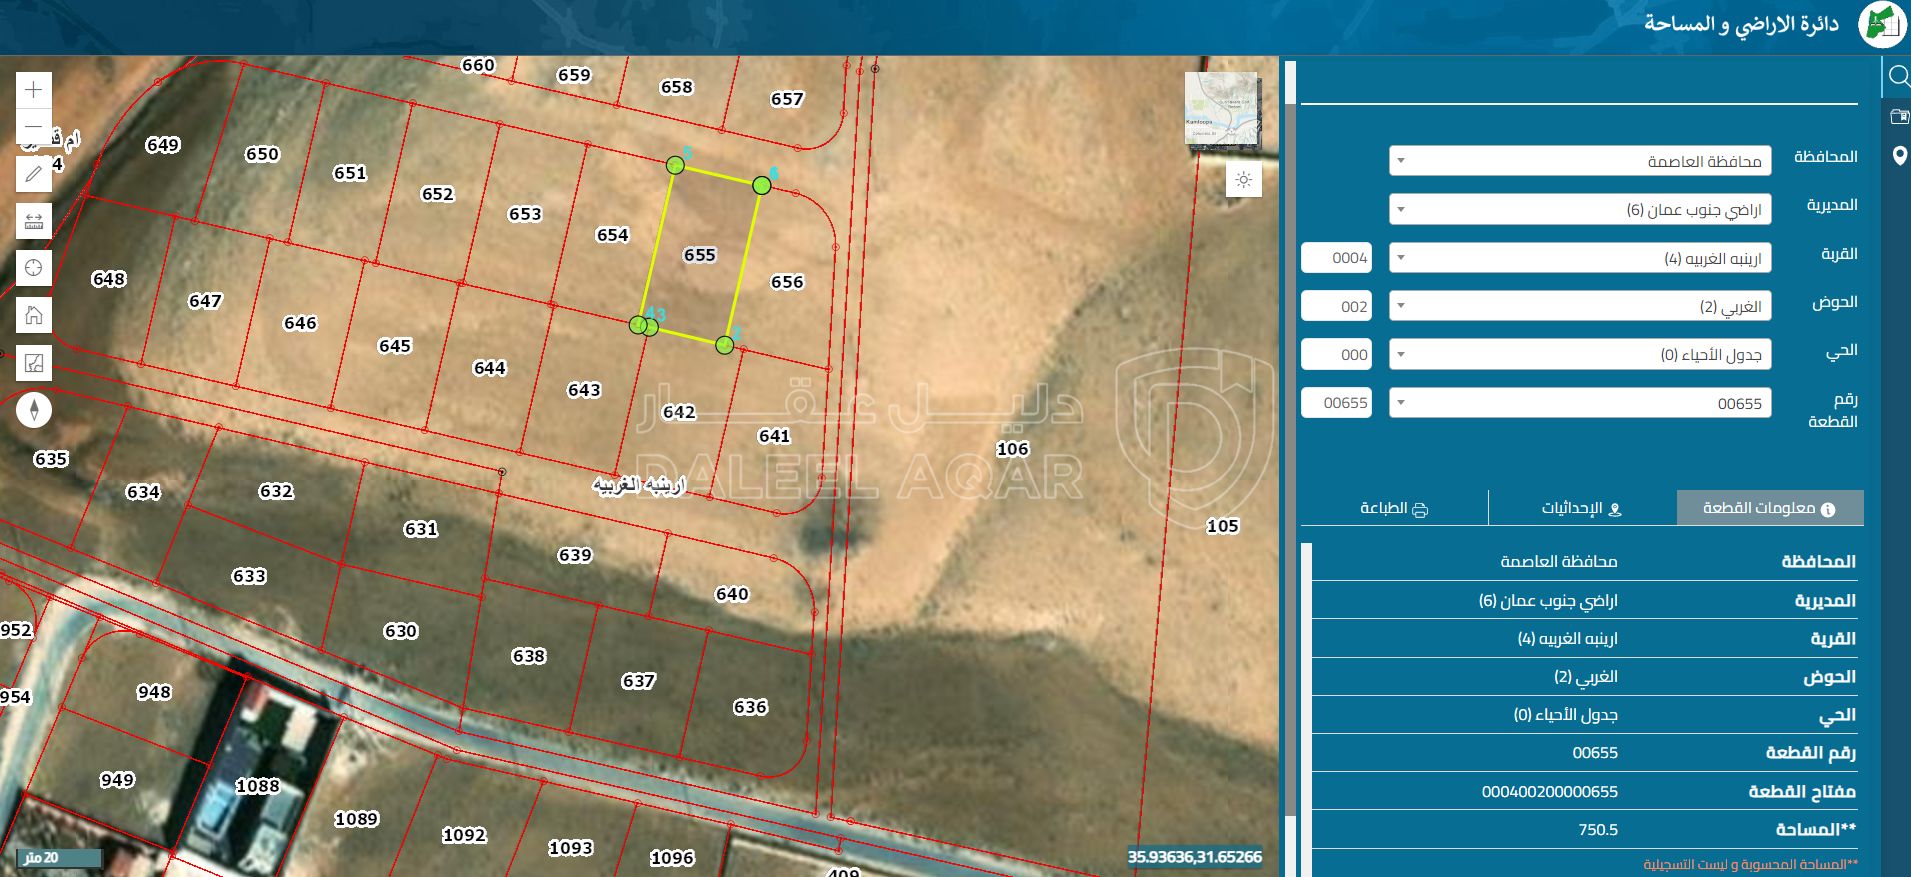The height and width of the screenshot is (877, 1911).
Task: Expand the القرية village dropdown
Action: coord(1579,258)
